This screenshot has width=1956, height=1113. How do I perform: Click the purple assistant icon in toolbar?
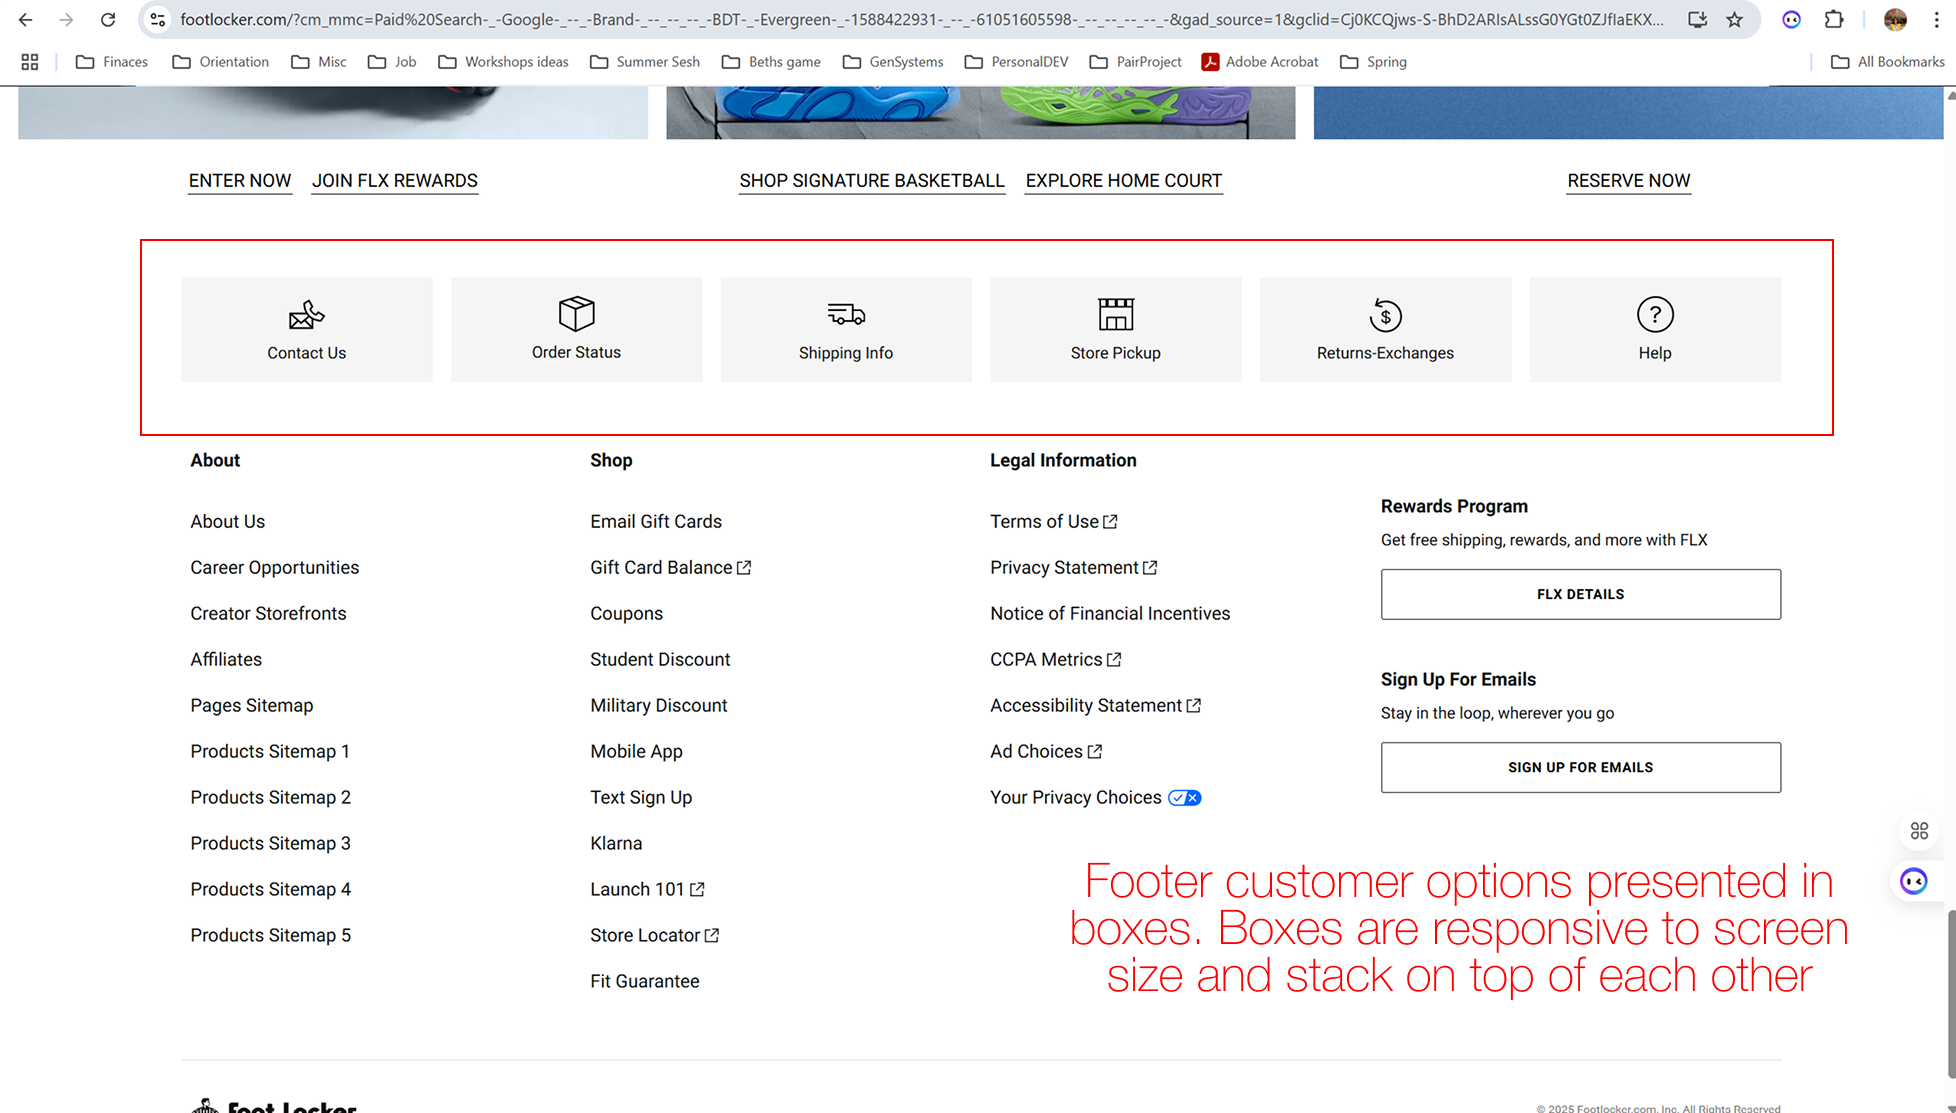pos(1792,20)
